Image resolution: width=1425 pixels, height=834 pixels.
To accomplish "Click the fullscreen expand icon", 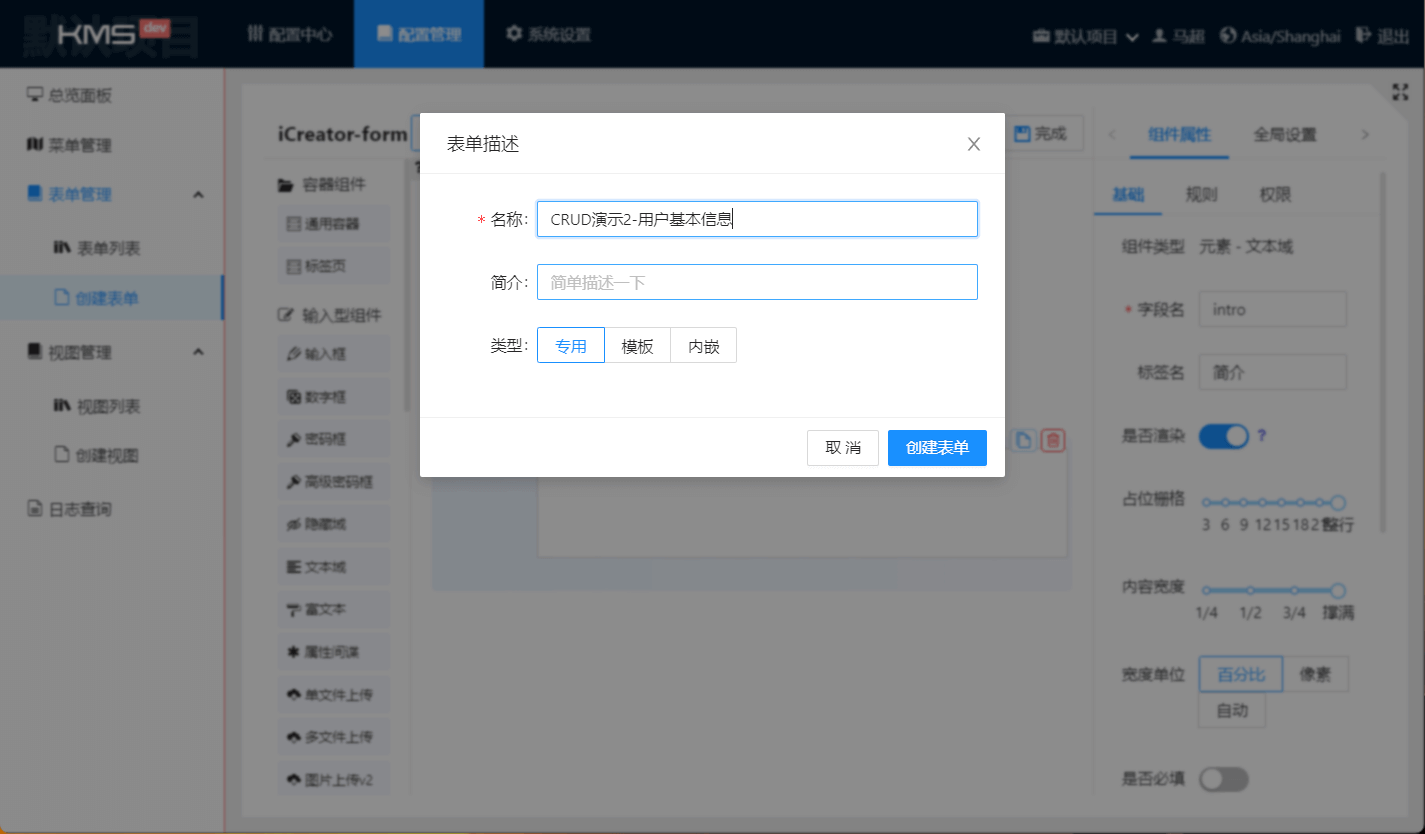I will click(x=1400, y=92).
